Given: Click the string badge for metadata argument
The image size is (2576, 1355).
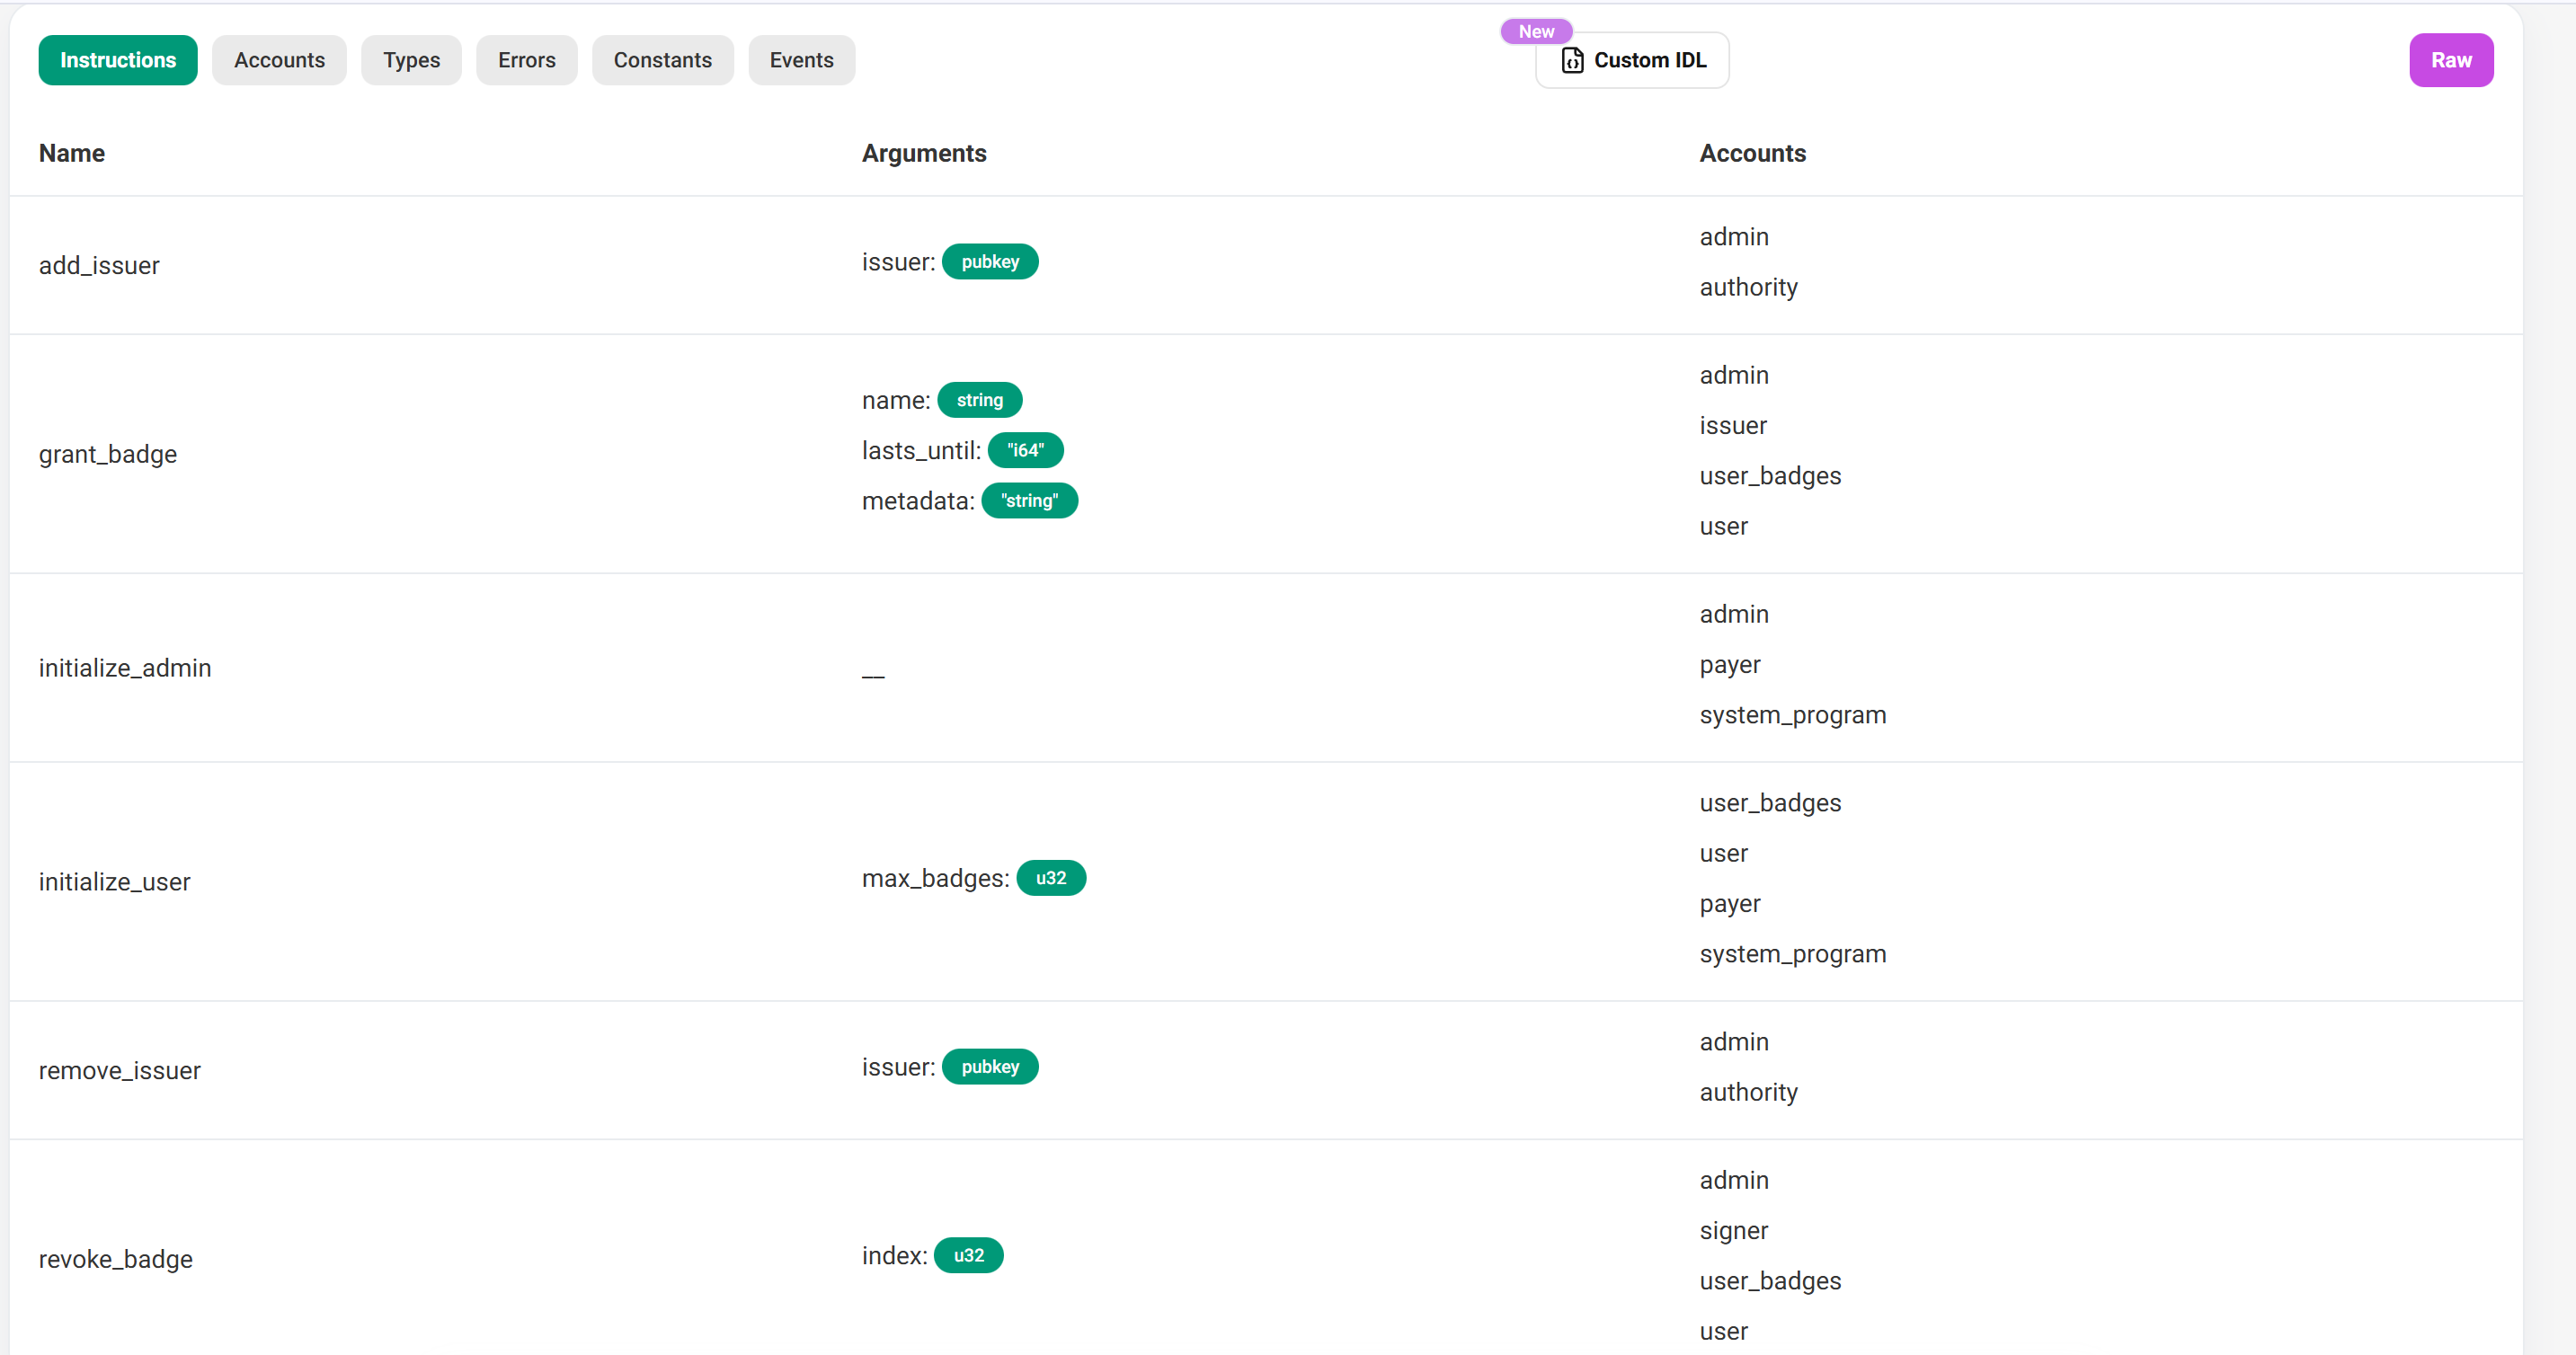Looking at the screenshot, I should tap(1028, 501).
